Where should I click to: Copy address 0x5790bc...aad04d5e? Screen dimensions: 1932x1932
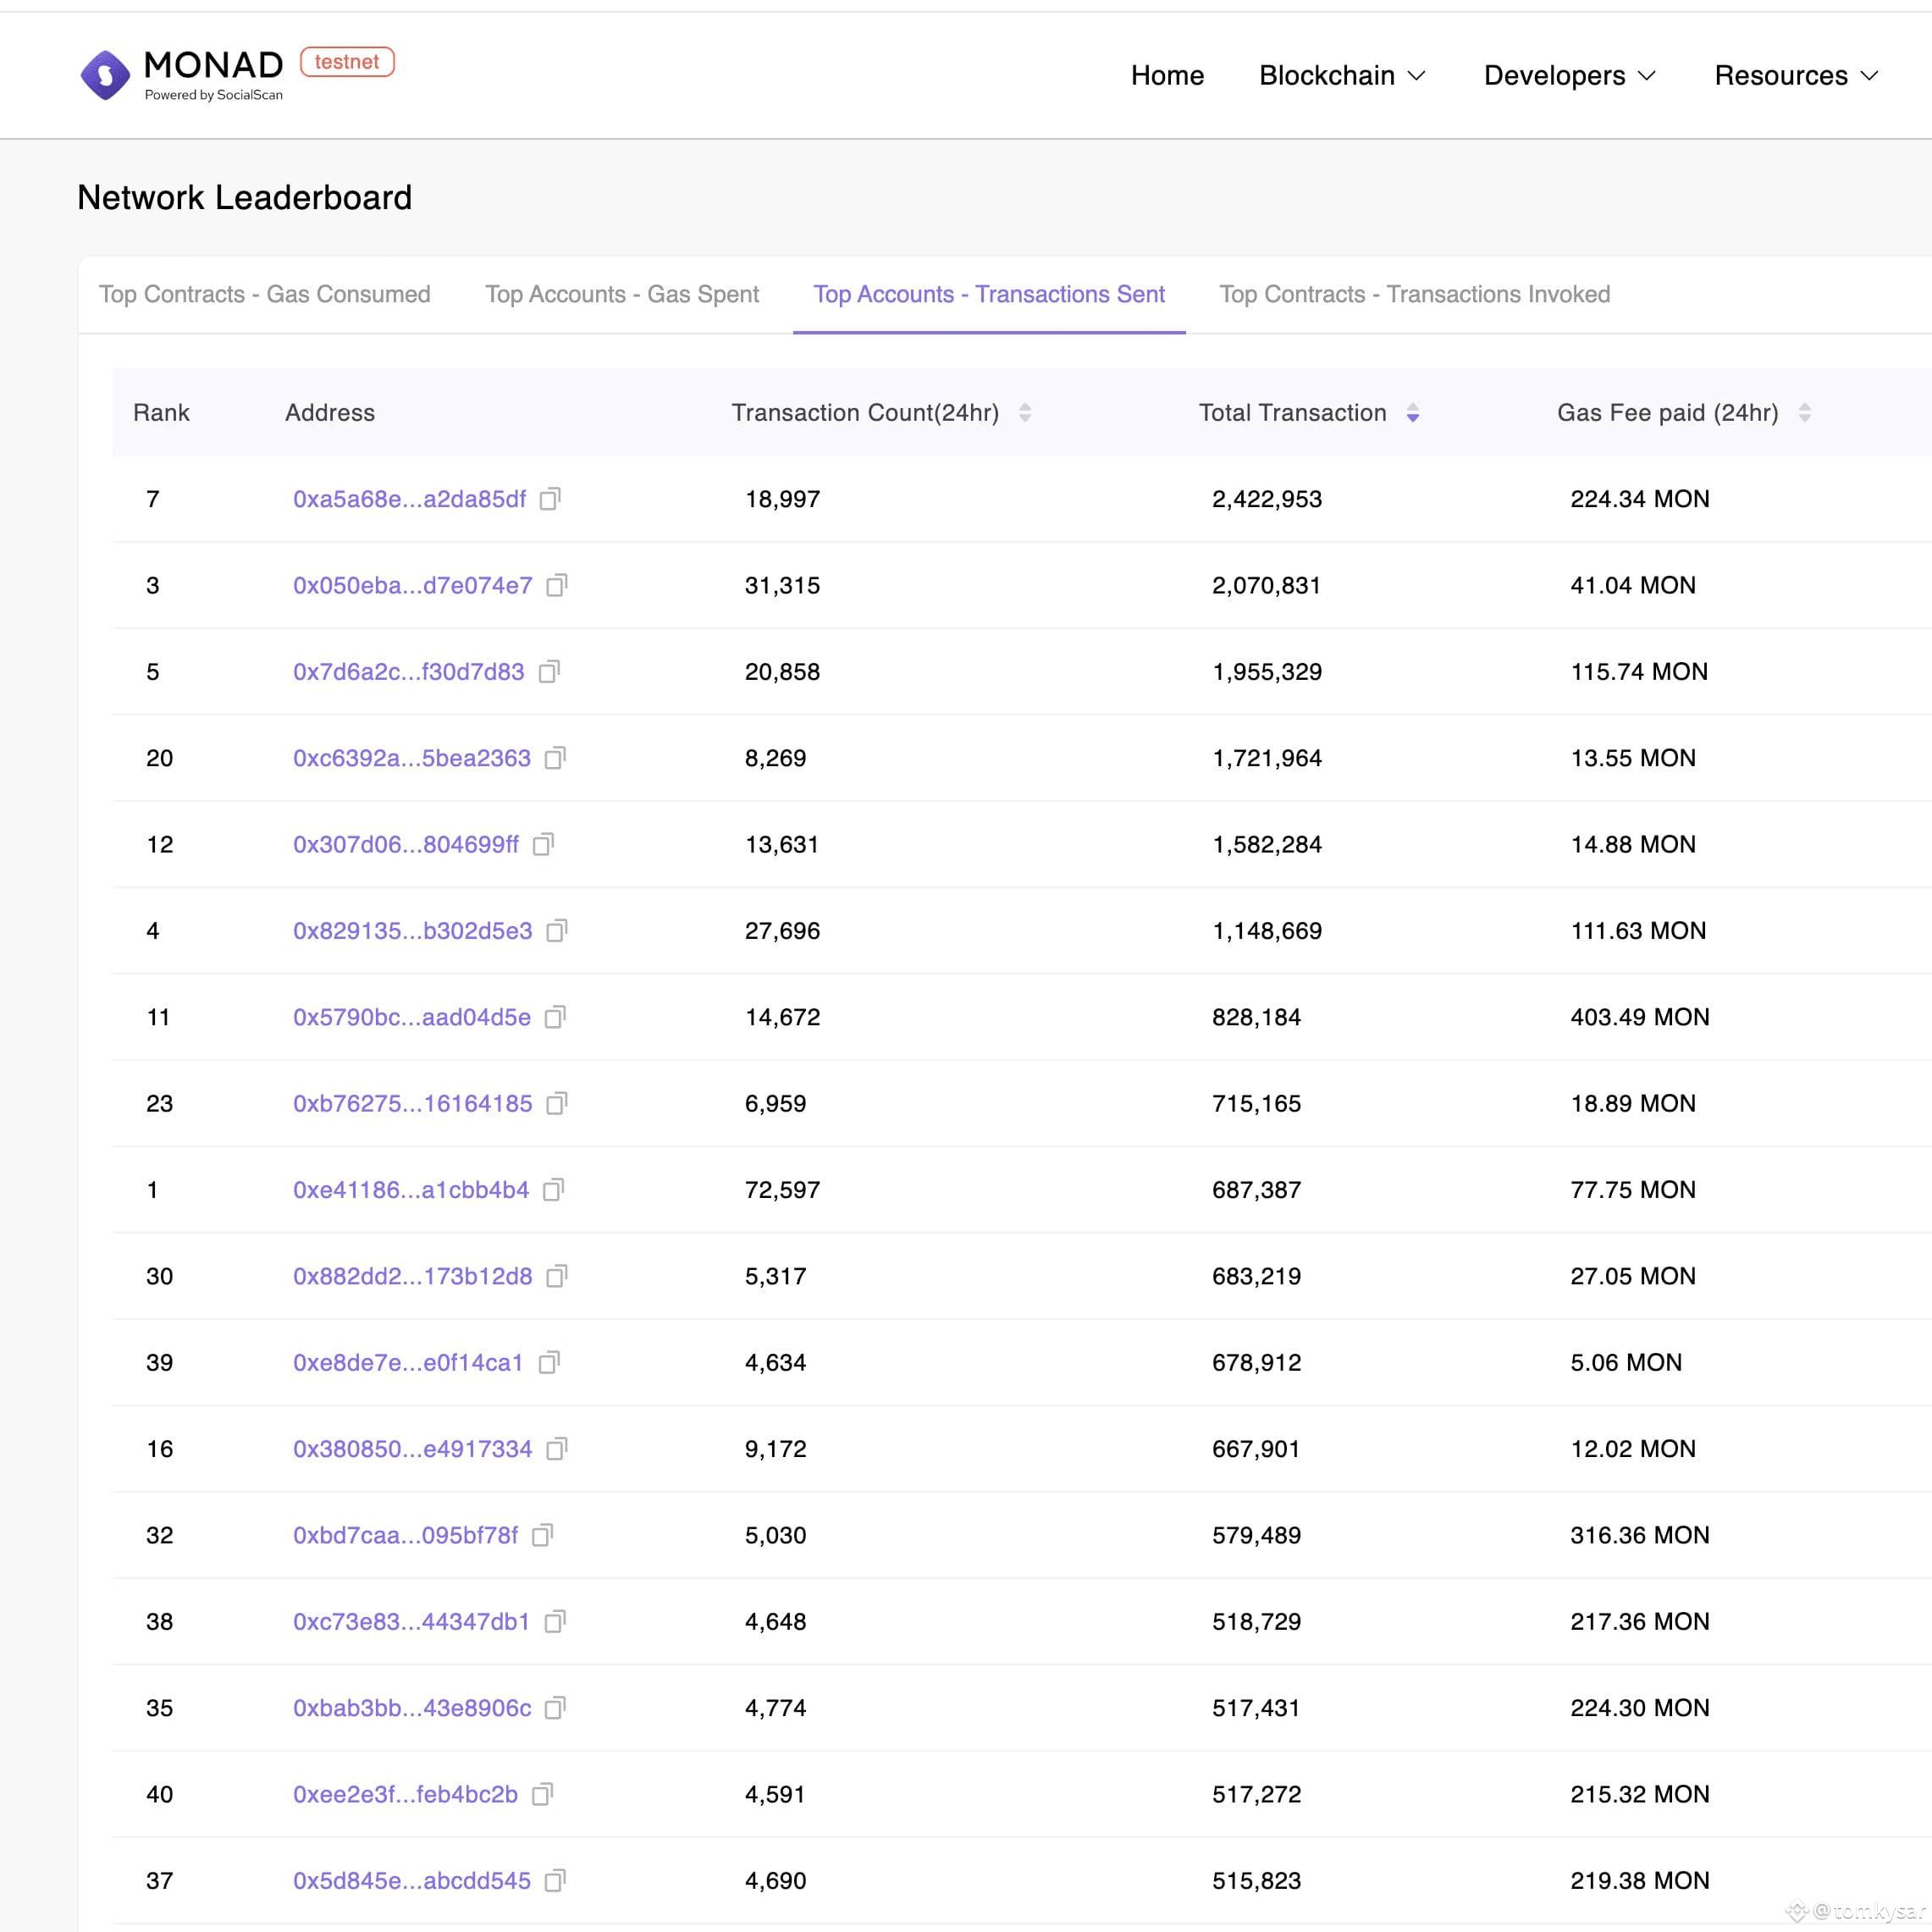pos(555,1017)
